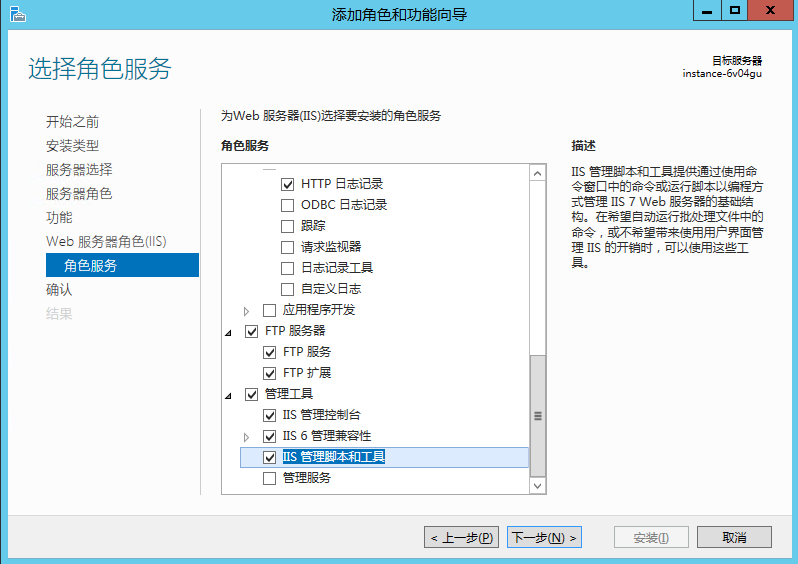798x564 pixels.
Task: Click the scroll down arrow of role list
Action: pyautogui.click(x=537, y=486)
